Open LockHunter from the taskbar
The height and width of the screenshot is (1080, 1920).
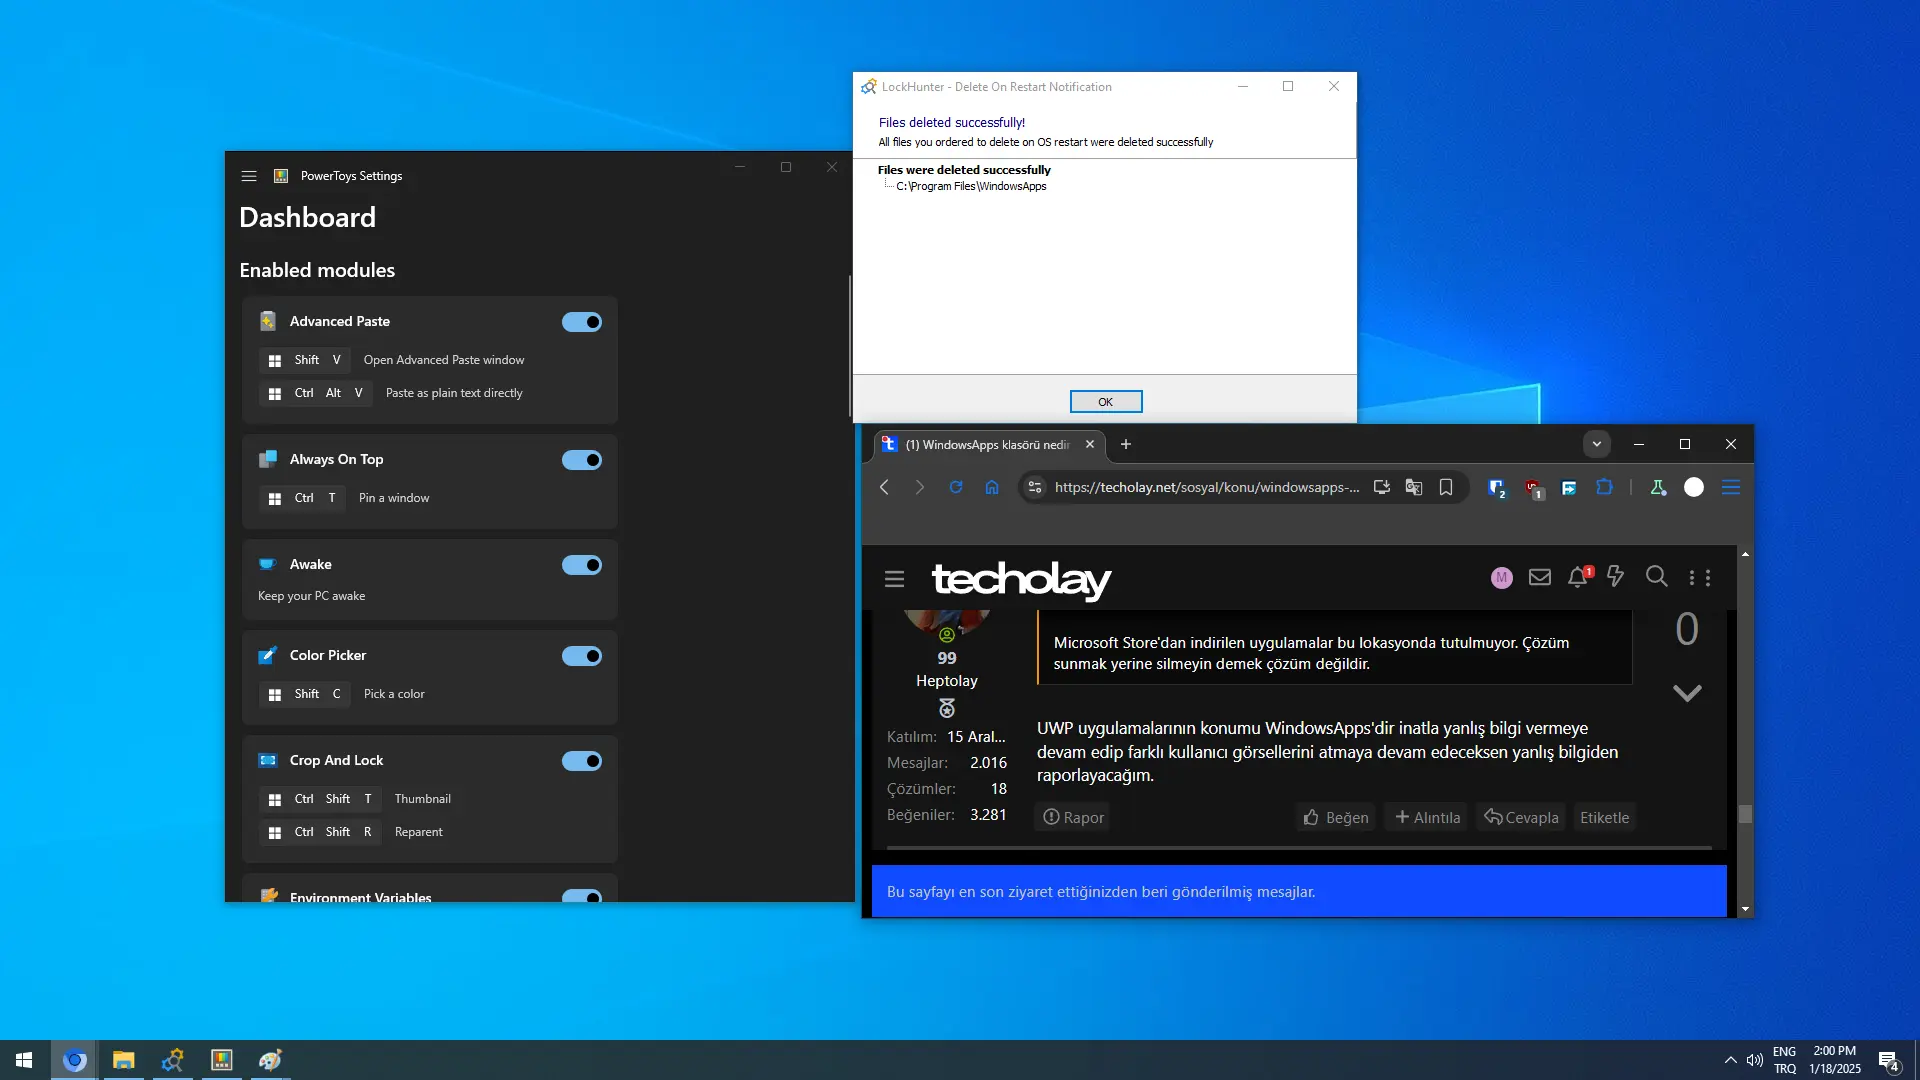pyautogui.click(x=172, y=1060)
